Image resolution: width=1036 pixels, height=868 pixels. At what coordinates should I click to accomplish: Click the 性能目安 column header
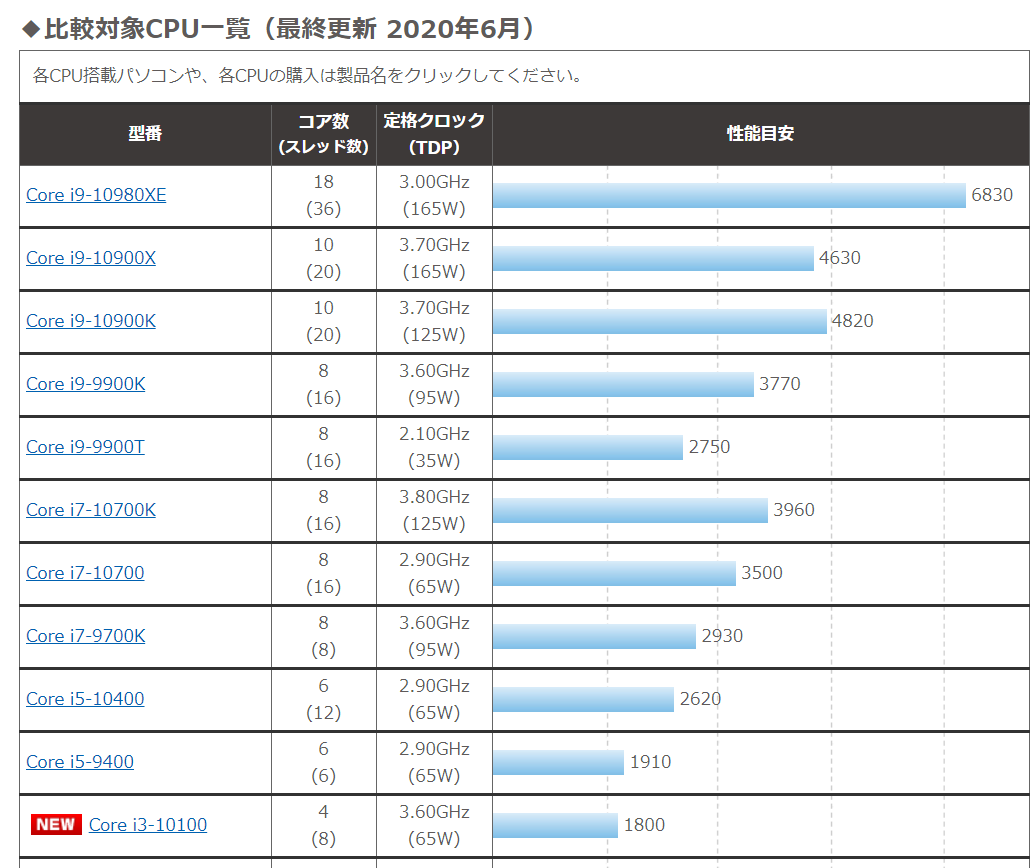(x=760, y=133)
